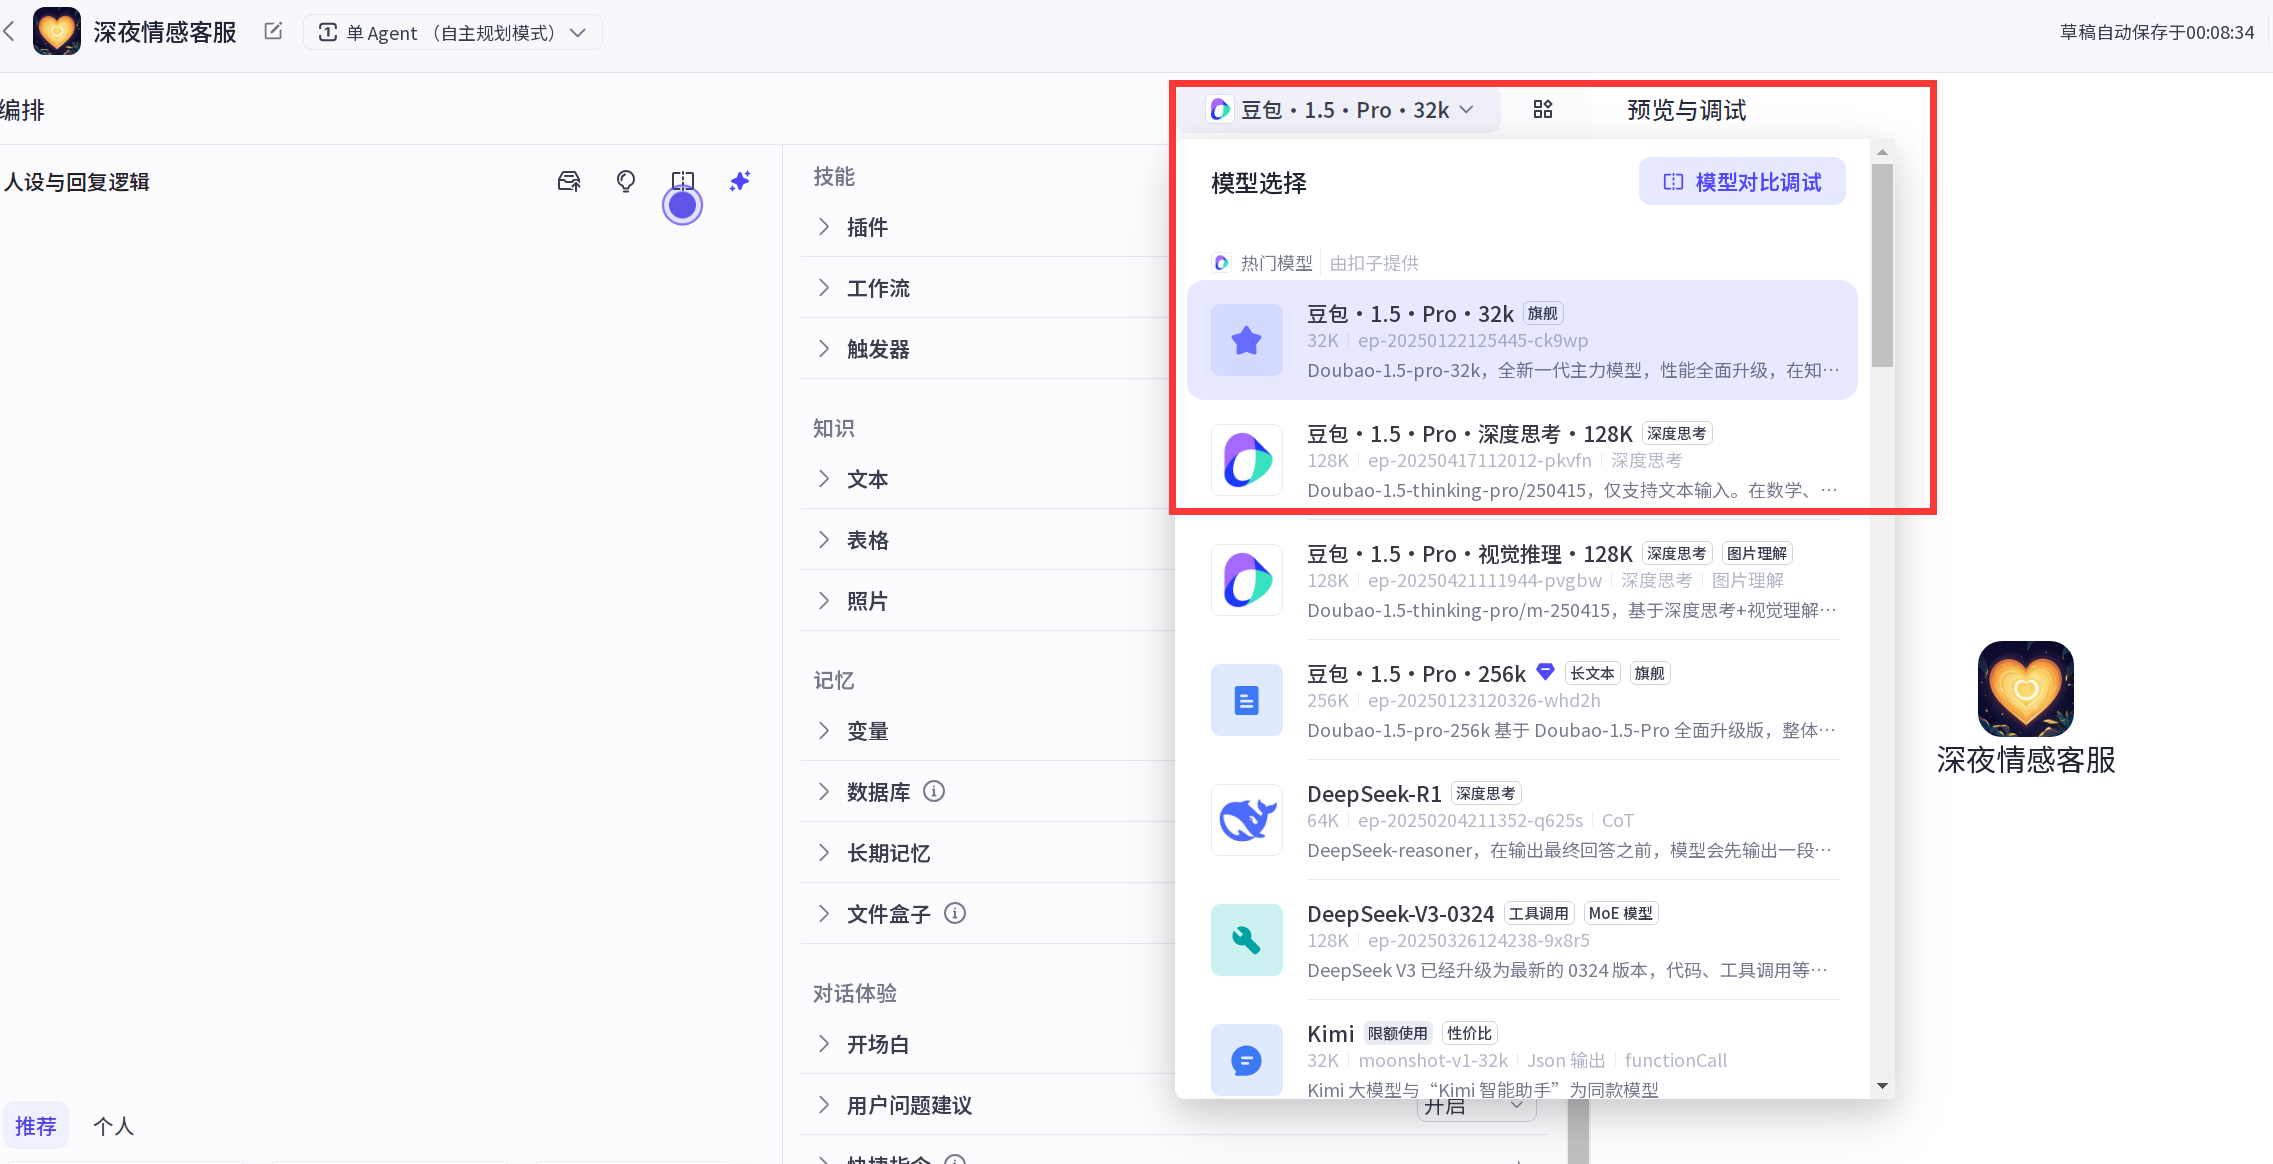Click the info icon beside 文件盒子
The height and width of the screenshot is (1164, 2273).
[x=955, y=913]
